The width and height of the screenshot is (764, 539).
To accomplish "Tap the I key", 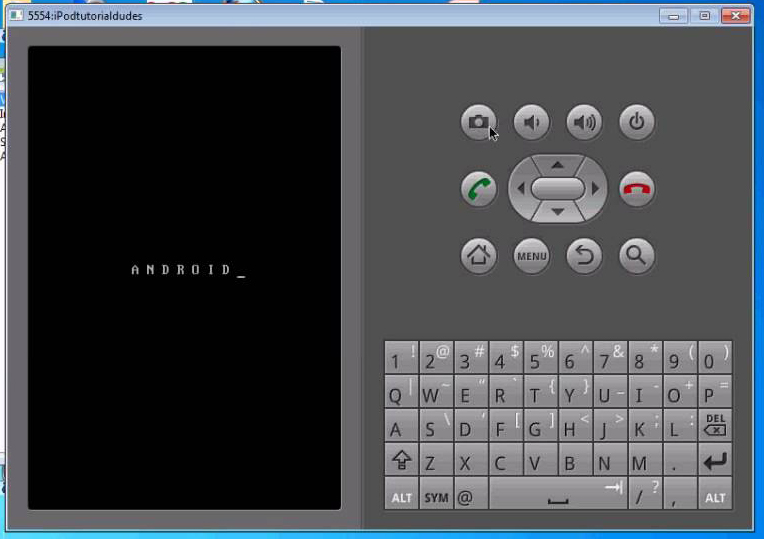I will (x=645, y=391).
